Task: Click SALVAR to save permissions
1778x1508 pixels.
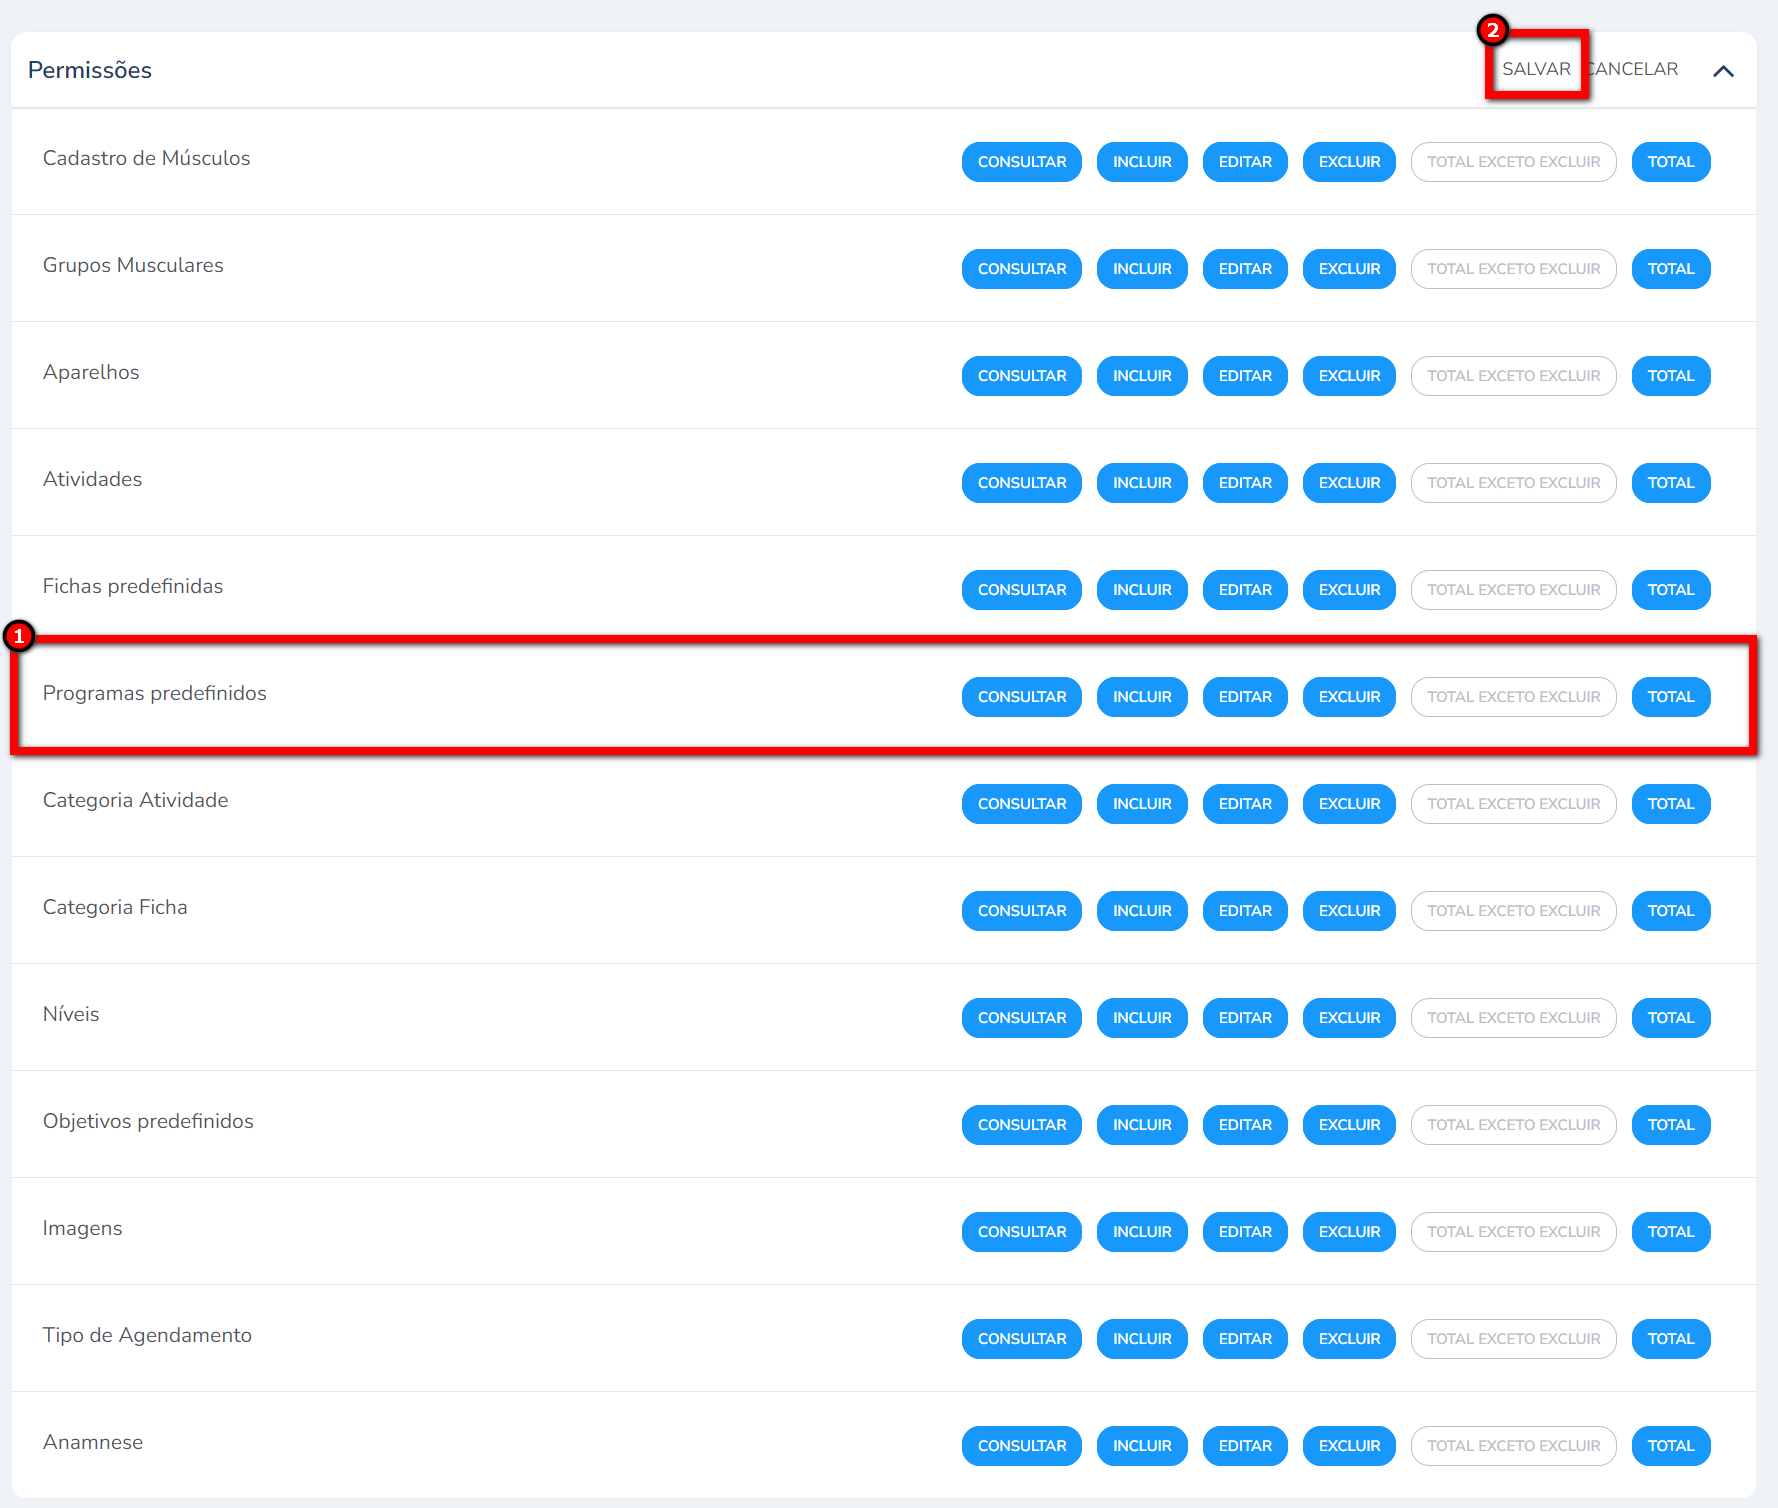Action: 1536,69
